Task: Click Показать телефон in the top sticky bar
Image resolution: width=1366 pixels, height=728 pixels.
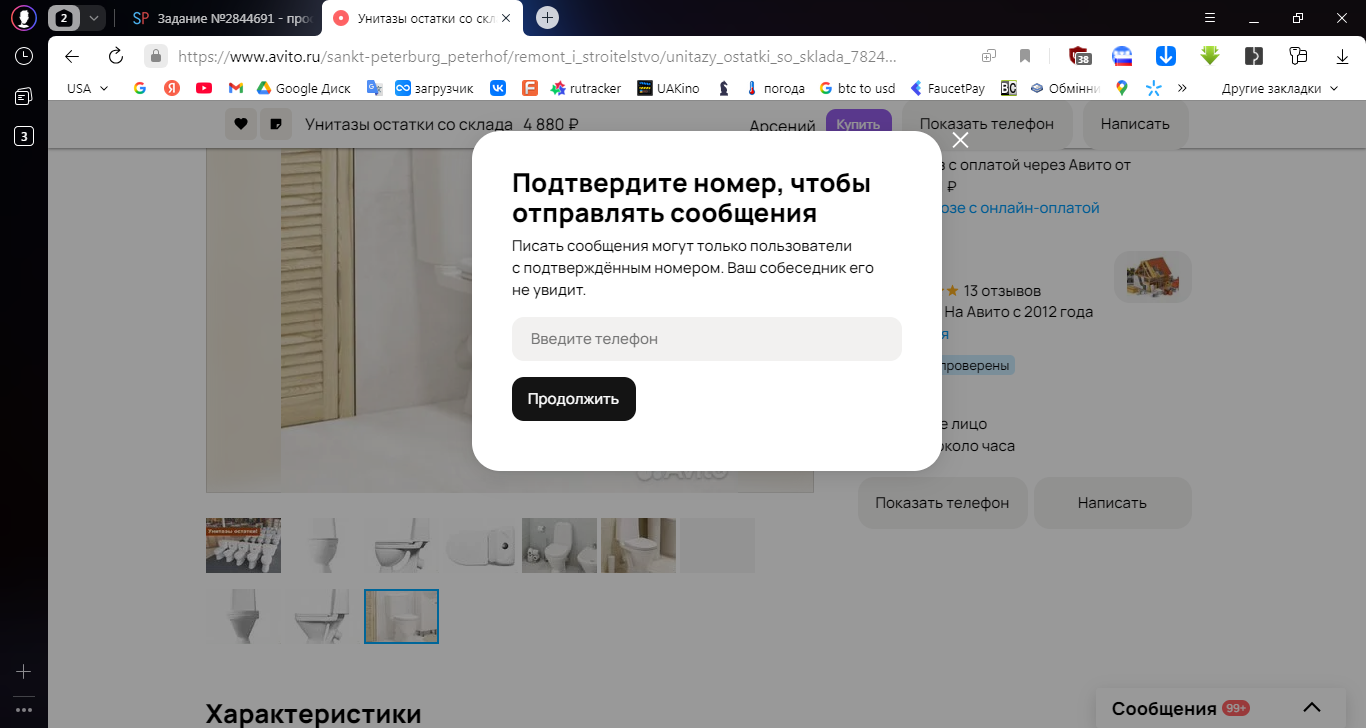Action: click(987, 125)
